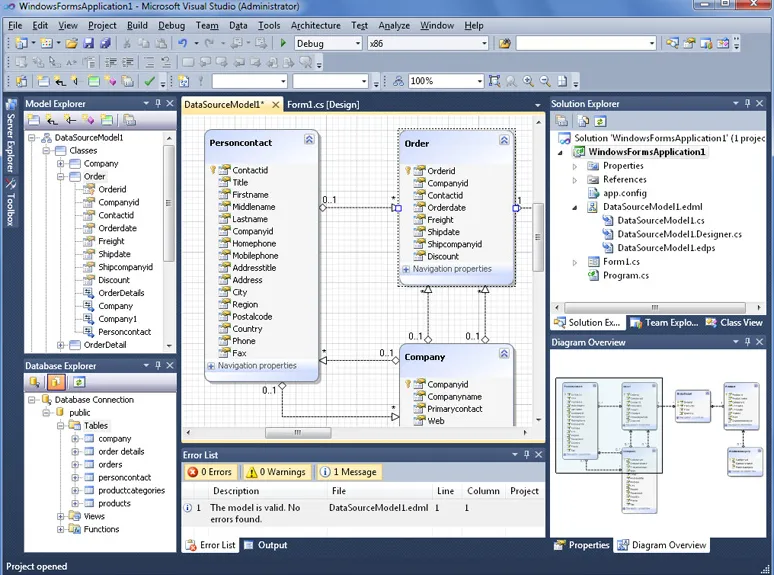Expand Navigation properties in Order entity

(x=406, y=269)
